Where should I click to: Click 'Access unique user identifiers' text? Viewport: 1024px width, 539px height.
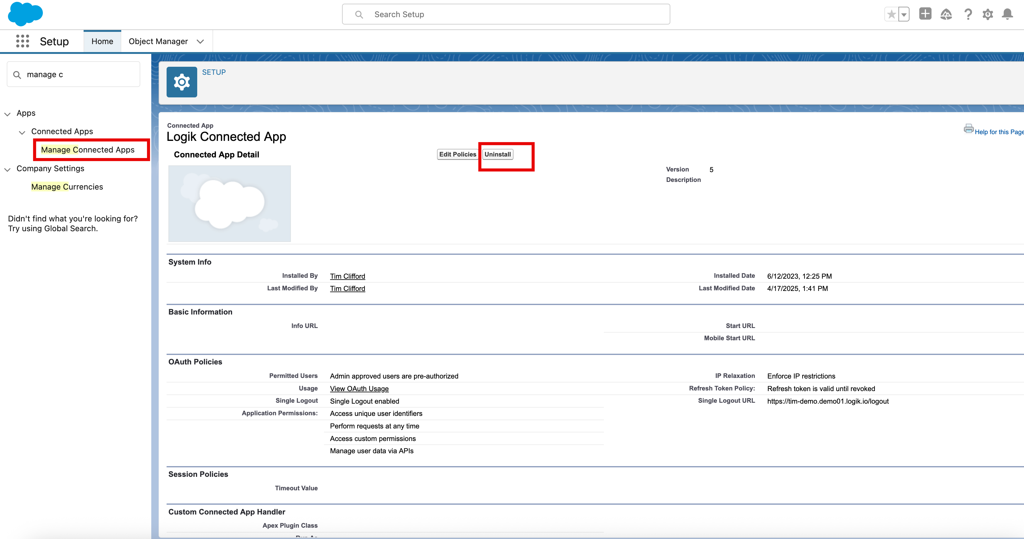pos(376,414)
